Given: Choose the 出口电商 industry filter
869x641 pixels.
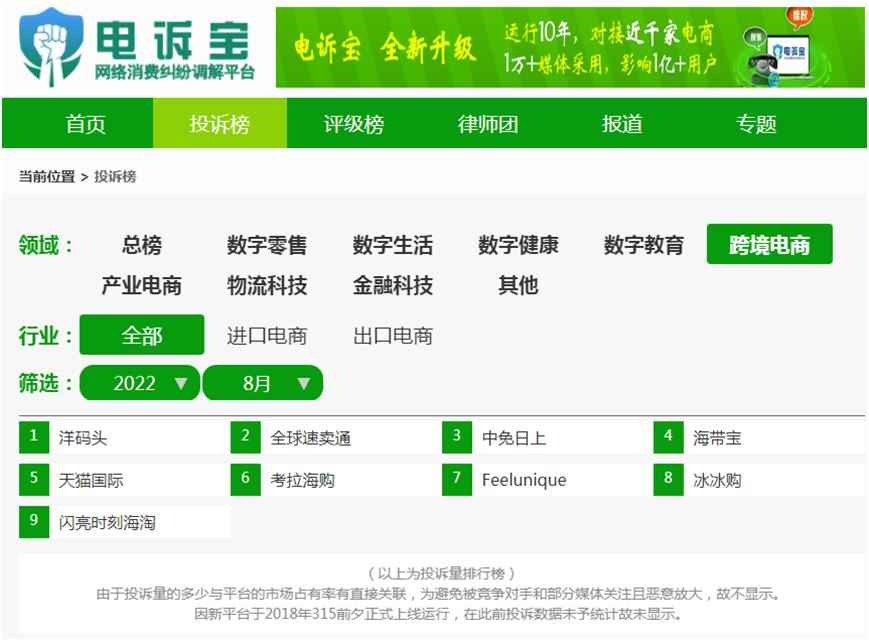Looking at the screenshot, I should tap(393, 336).
